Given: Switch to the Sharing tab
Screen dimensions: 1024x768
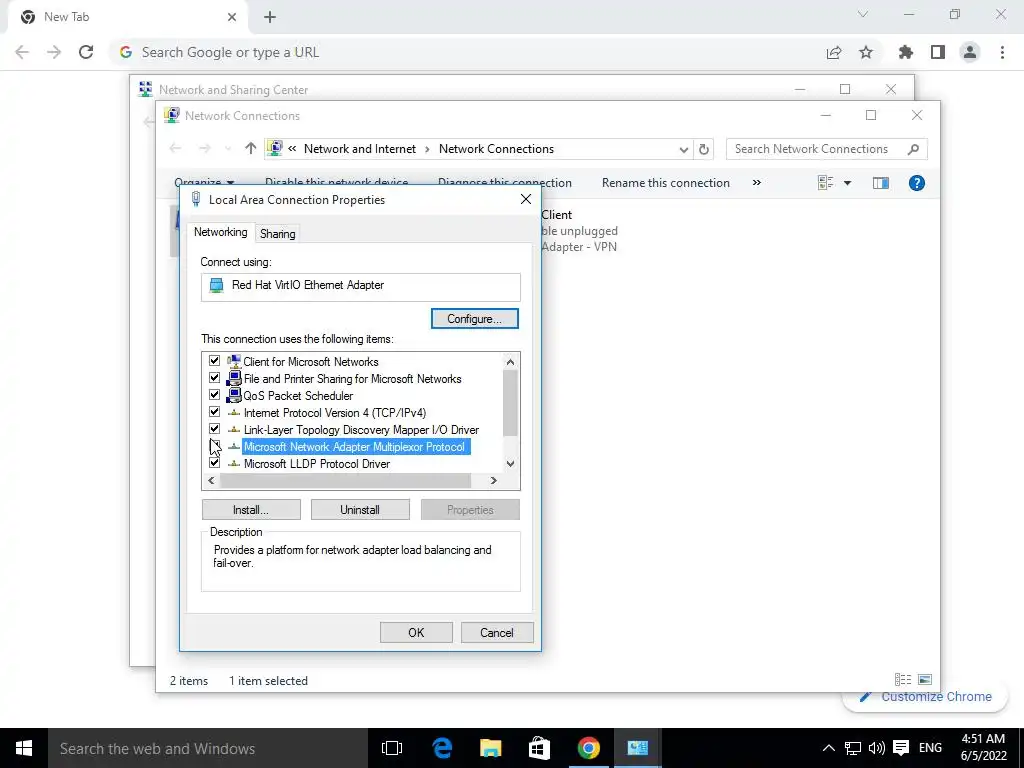Looking at the screenshot, I should point(278,234).
